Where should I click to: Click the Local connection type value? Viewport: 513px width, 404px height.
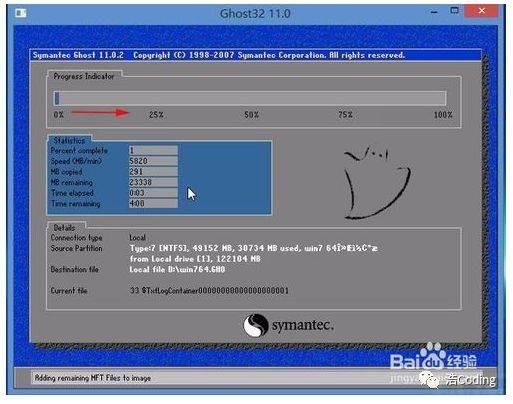click(x=137, y=238)
